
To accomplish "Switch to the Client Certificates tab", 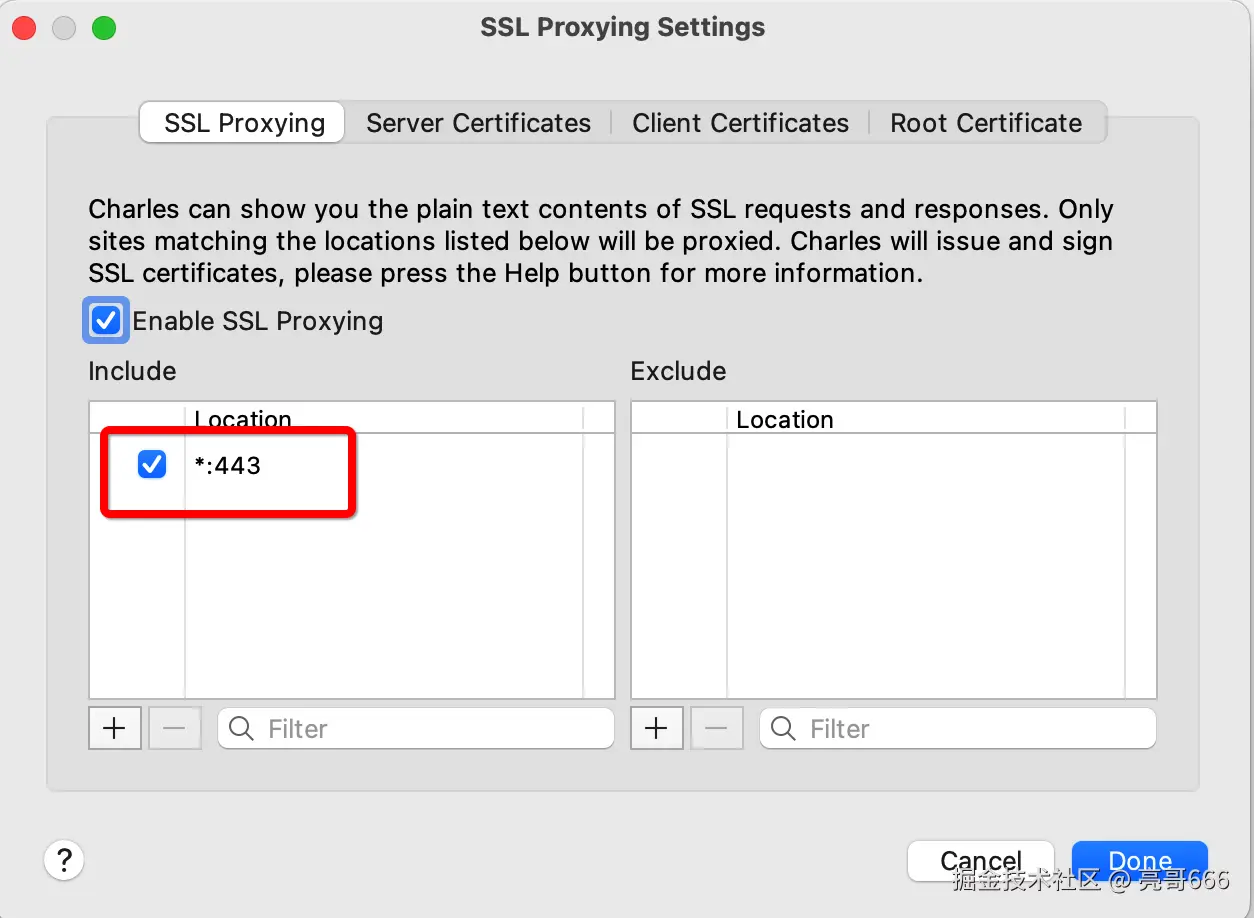I will click(x=740, y=123).
